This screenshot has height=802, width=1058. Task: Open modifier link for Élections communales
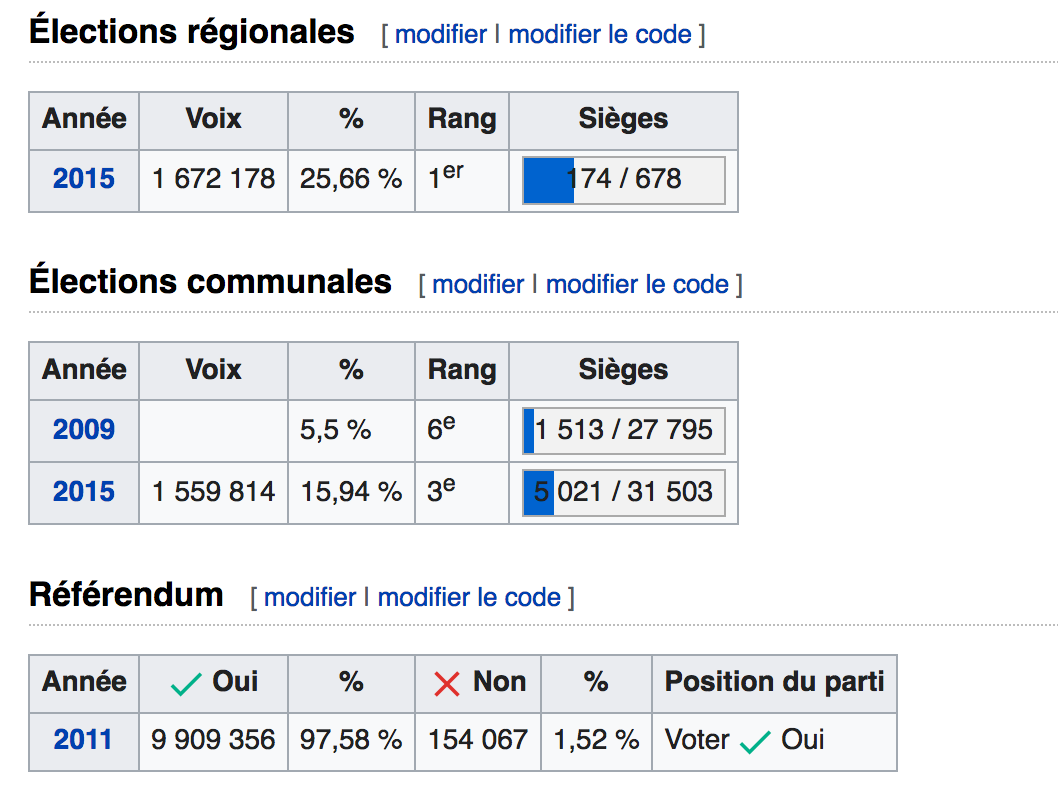tap(478, 285)
